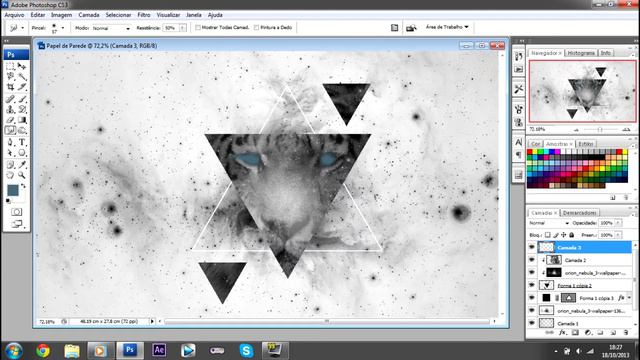The width and height of the screenshot is (640, 360).
Task: Select the Ellipse shape tool
Action: pos(22,153)
